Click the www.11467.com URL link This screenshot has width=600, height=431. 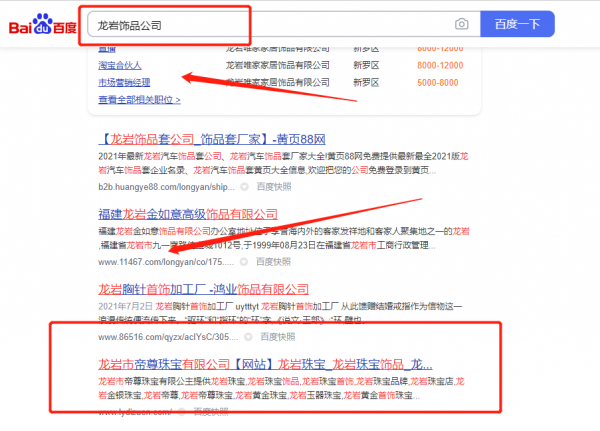[163, 262]
